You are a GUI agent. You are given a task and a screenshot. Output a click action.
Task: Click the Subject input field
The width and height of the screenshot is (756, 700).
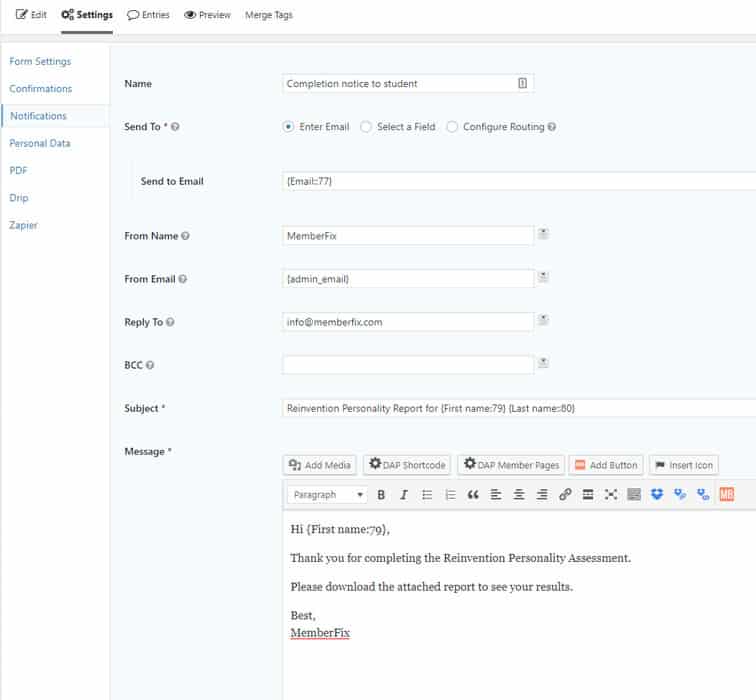click(518, 408)
